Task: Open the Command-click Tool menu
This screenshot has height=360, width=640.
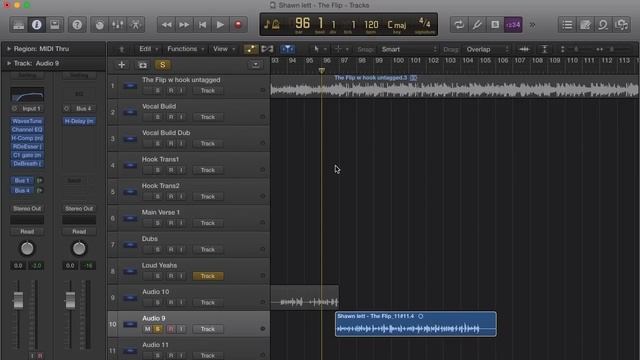Action: [x=341, y=49]
